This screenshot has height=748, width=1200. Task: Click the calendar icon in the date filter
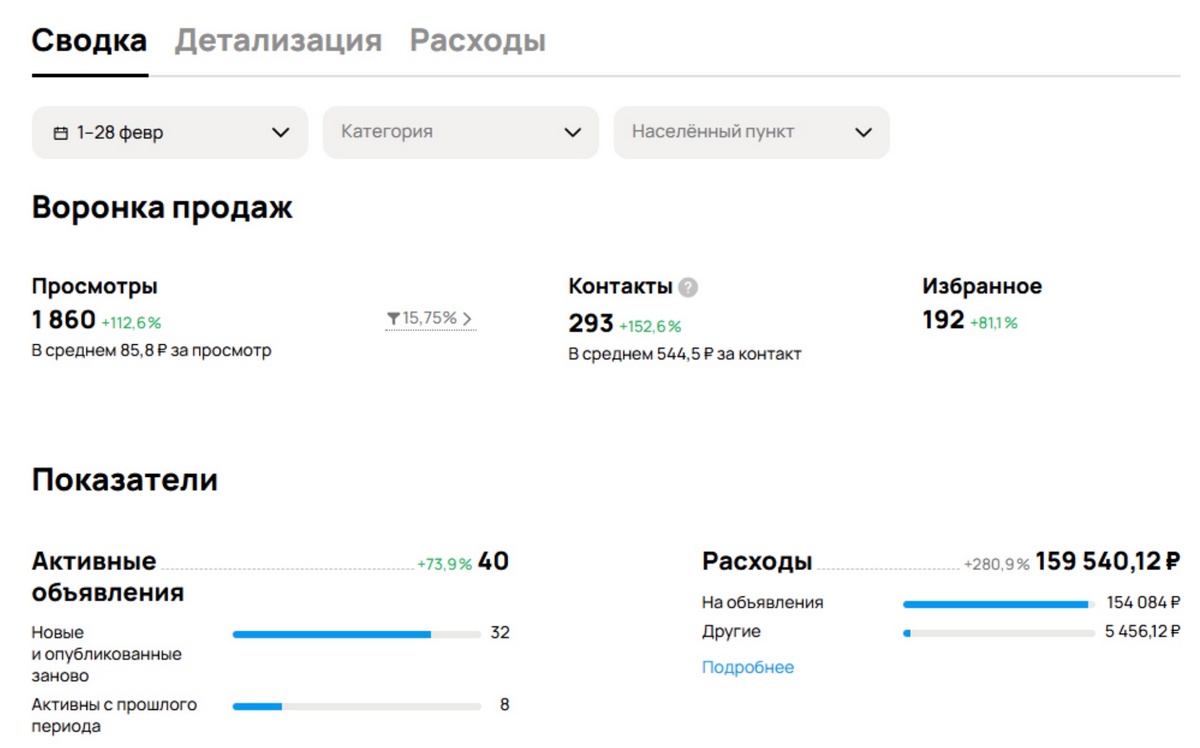pyautogui.click(x=60, y=133)
